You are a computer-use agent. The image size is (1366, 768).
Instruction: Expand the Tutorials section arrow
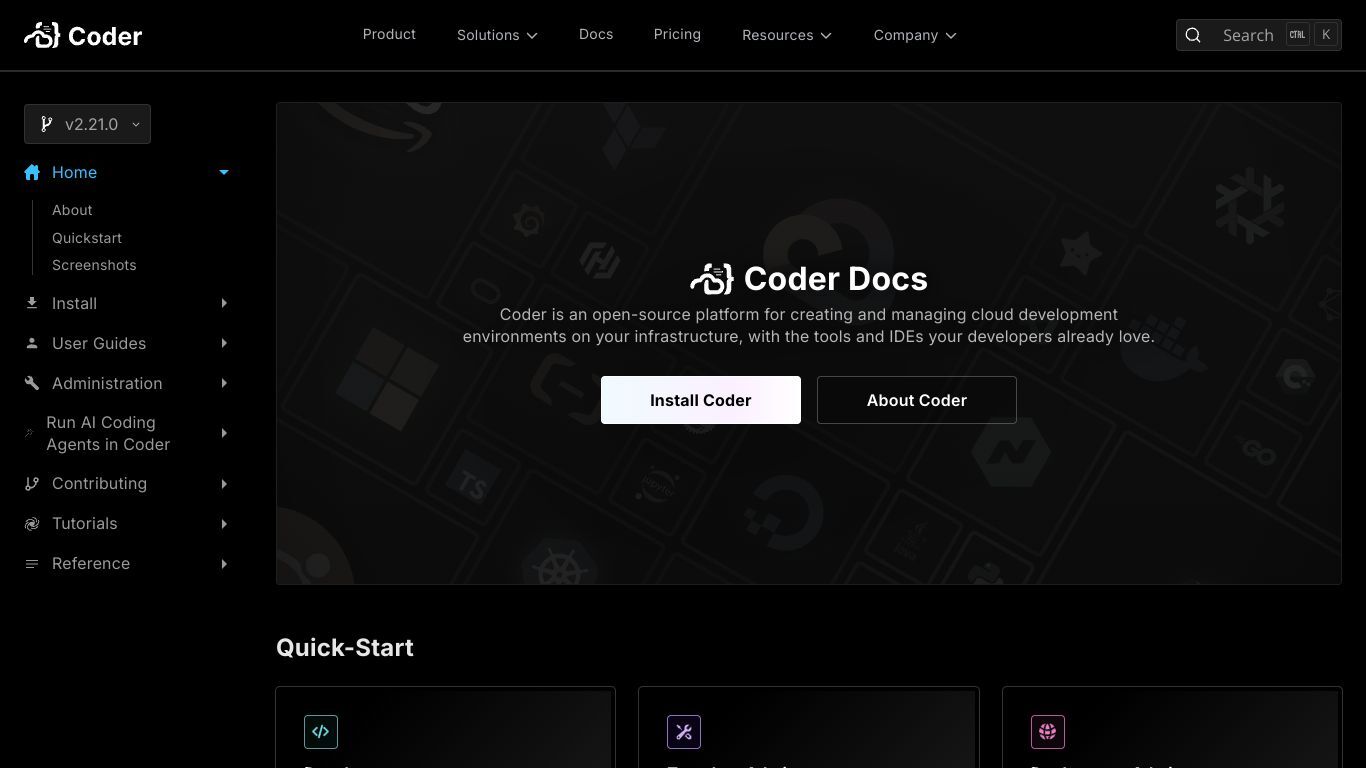coord(224,523)
